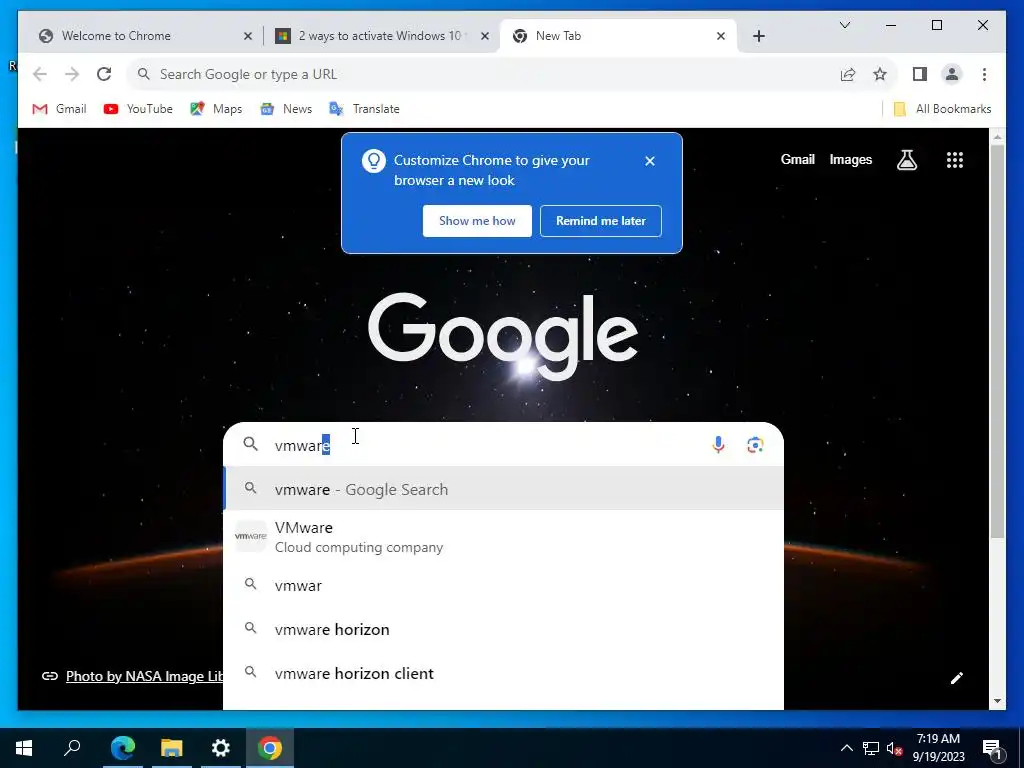
Task: Customize this page with pencil icon
Action: point(957,678)
